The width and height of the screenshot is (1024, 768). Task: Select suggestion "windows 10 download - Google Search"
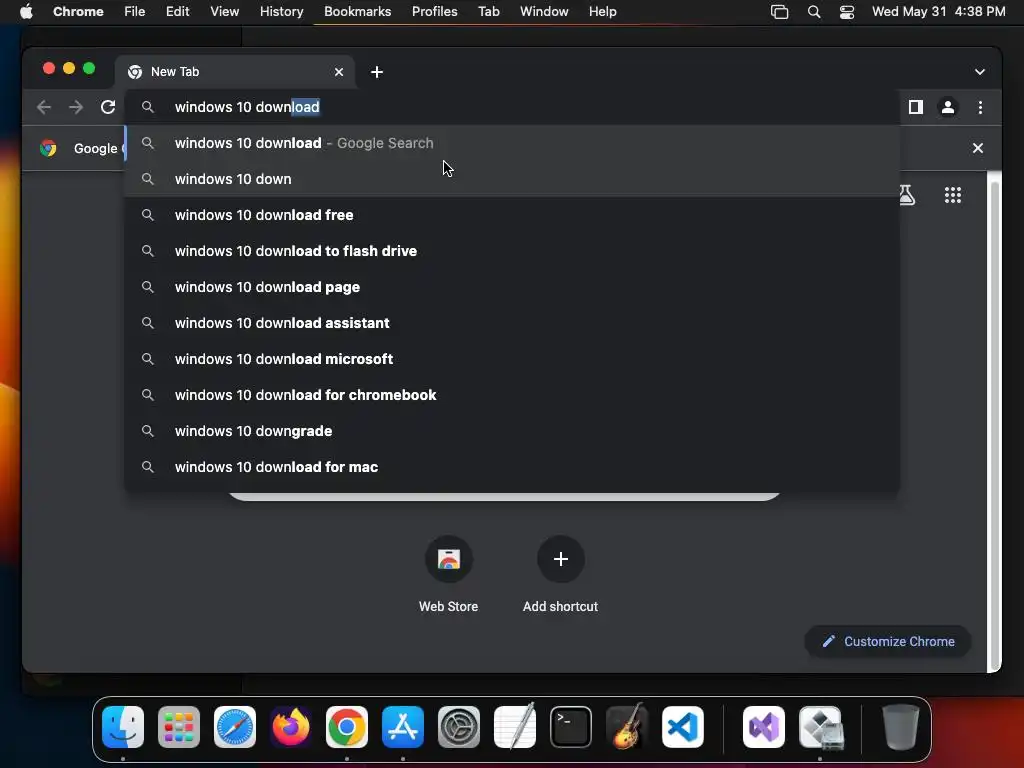512,143
